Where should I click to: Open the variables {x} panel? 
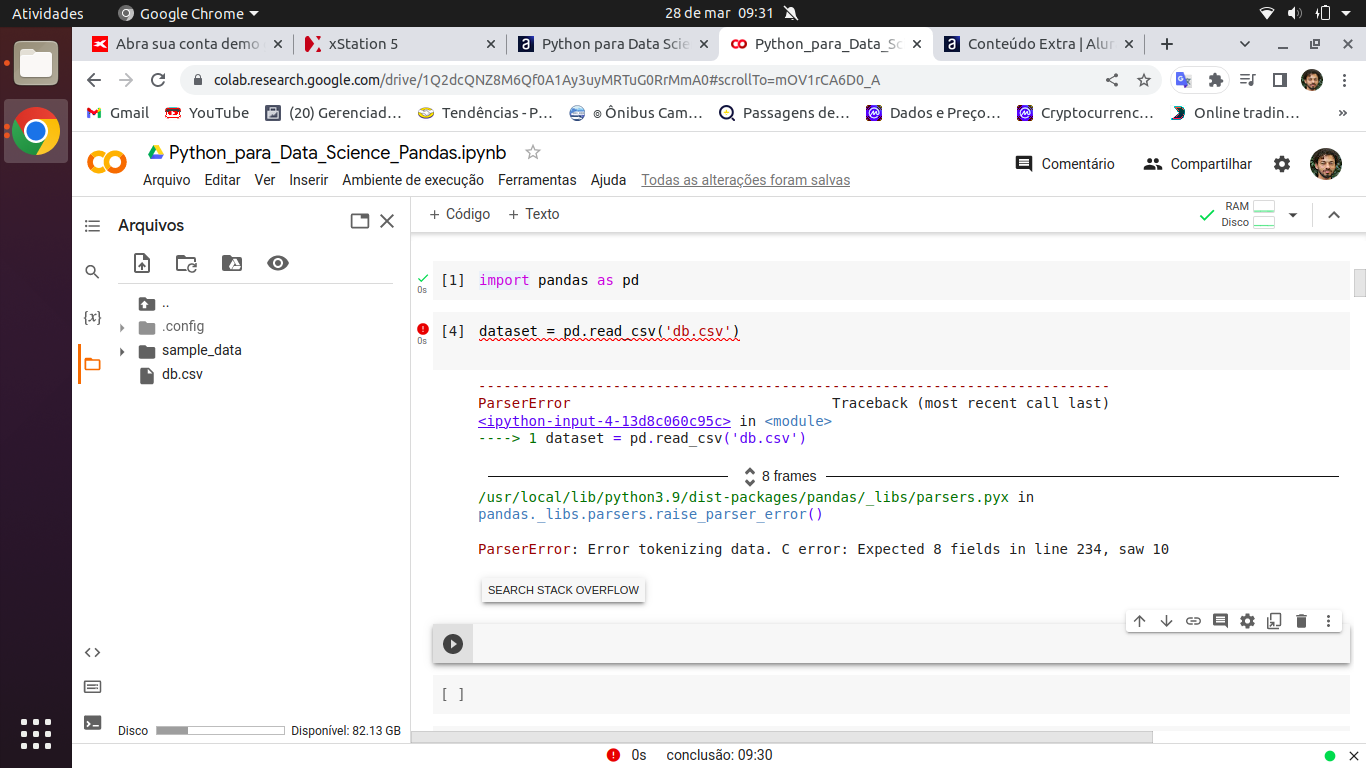[x=92, y=317]
